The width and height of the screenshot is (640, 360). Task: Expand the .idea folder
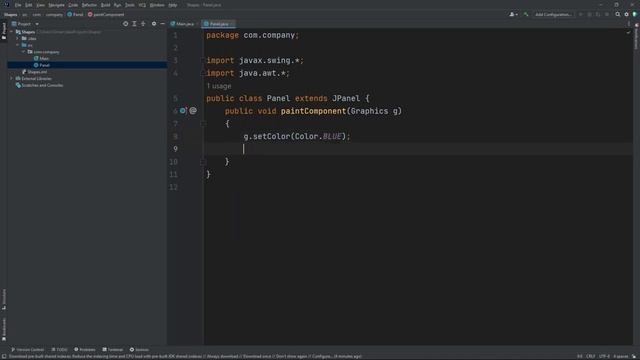pyautogui.click(x=18, y=38)
